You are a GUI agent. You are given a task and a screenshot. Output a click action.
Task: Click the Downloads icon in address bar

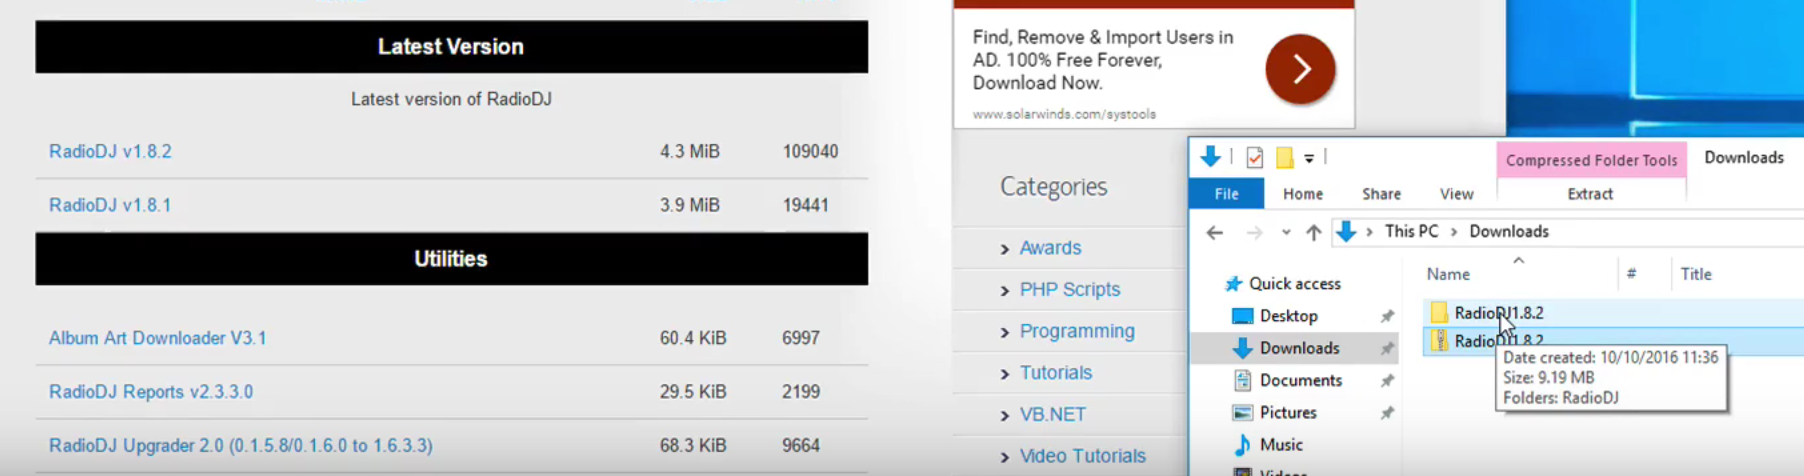click(x=1346, y=231)
